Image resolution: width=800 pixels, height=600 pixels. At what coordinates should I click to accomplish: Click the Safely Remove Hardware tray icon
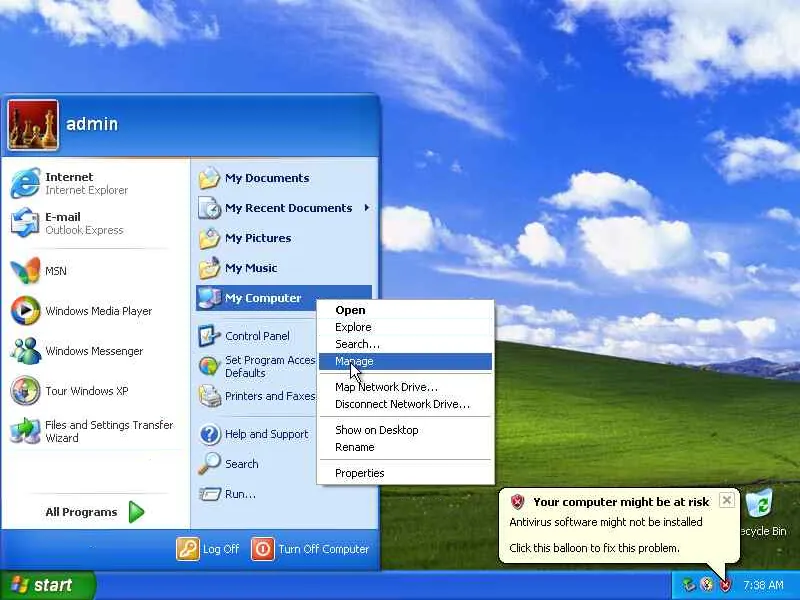pos(689,584)
